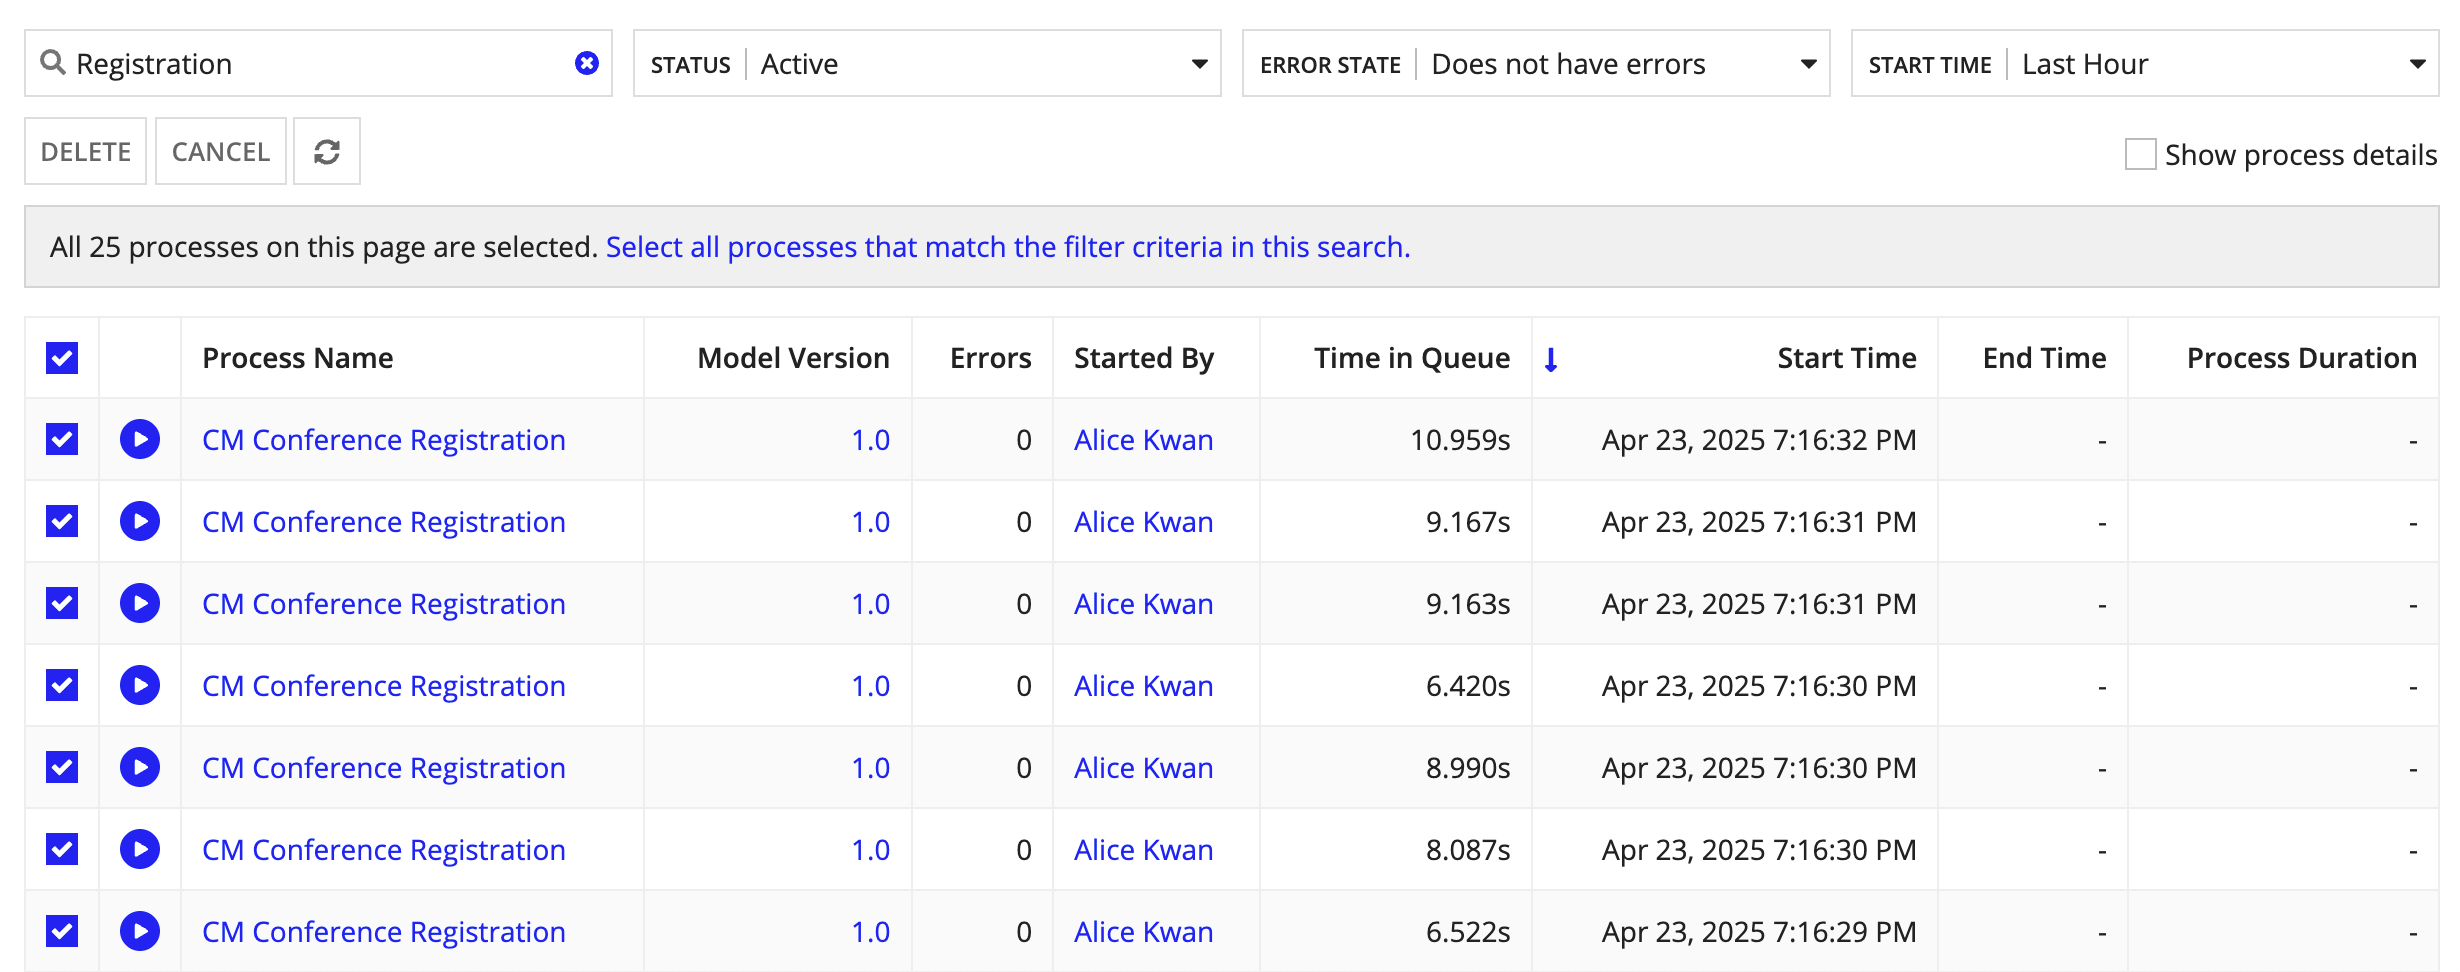The height and width of the screenshot is (972, 2460).
Task: Uncheck the row with 8.087s queue time
Action: (62, 849)
